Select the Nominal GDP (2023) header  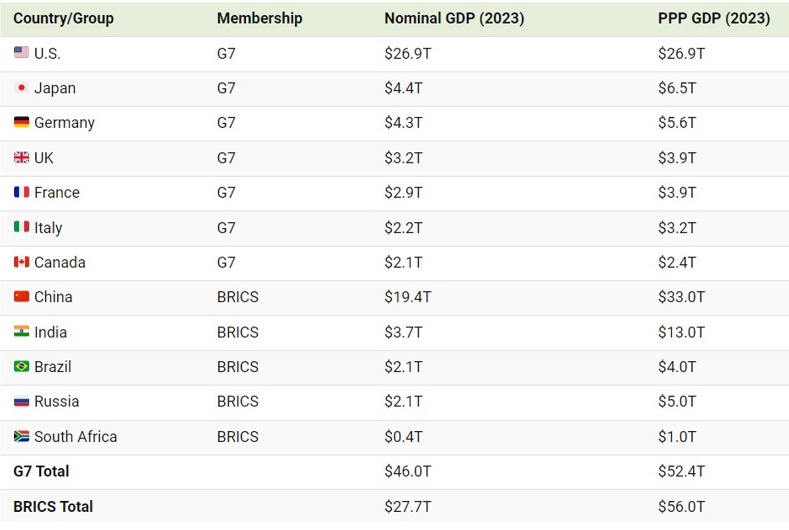454,18
